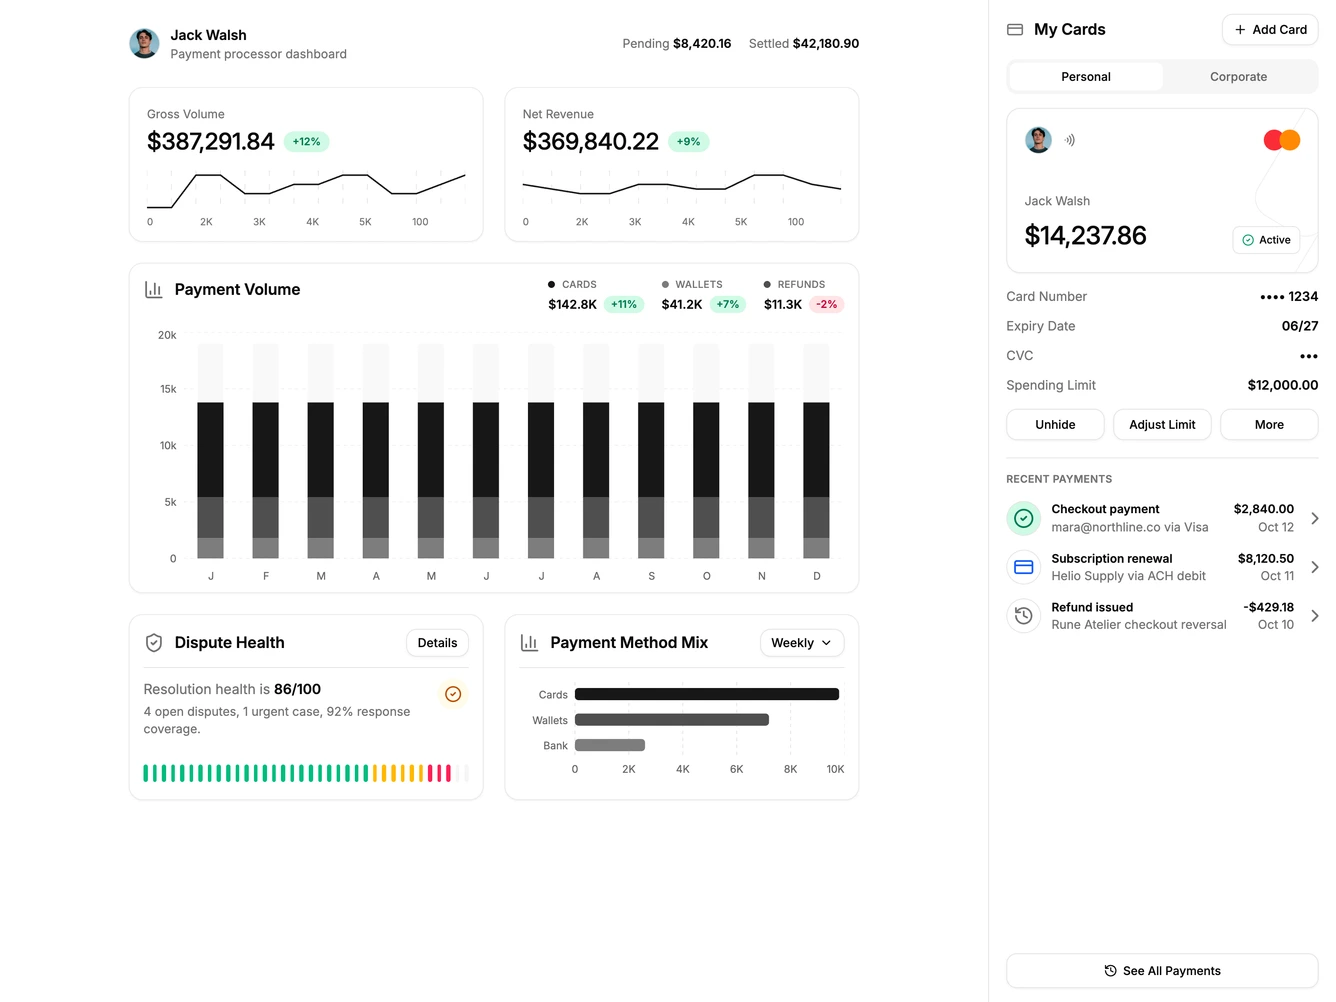Click the history icon beside Refund issued

click(1024, 616)
